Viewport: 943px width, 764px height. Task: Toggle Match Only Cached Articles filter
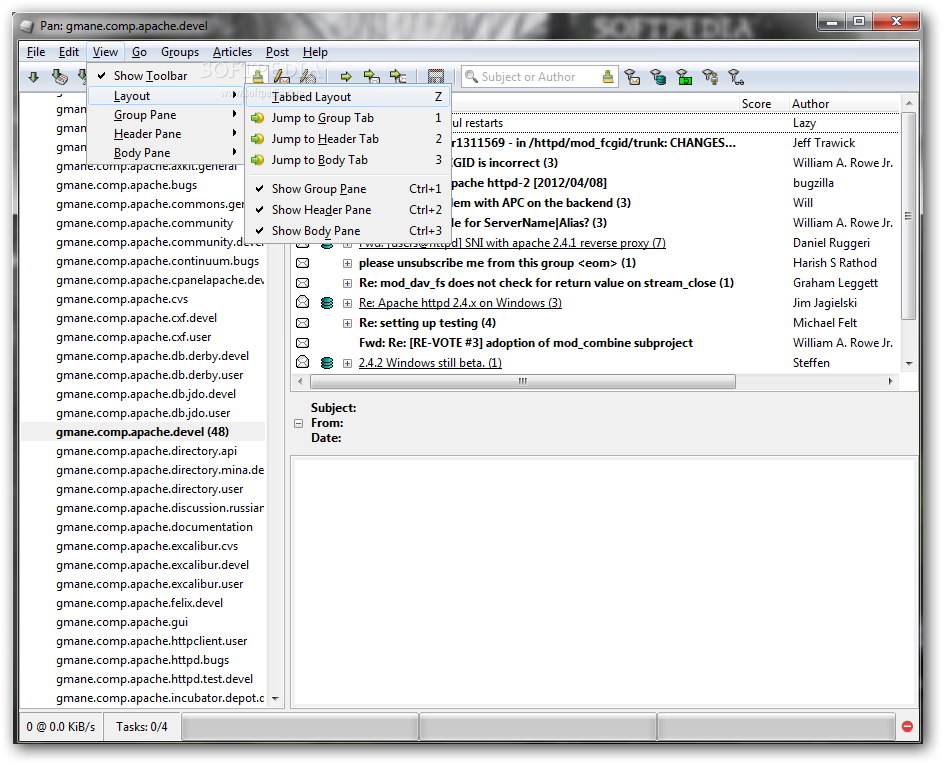659,77
